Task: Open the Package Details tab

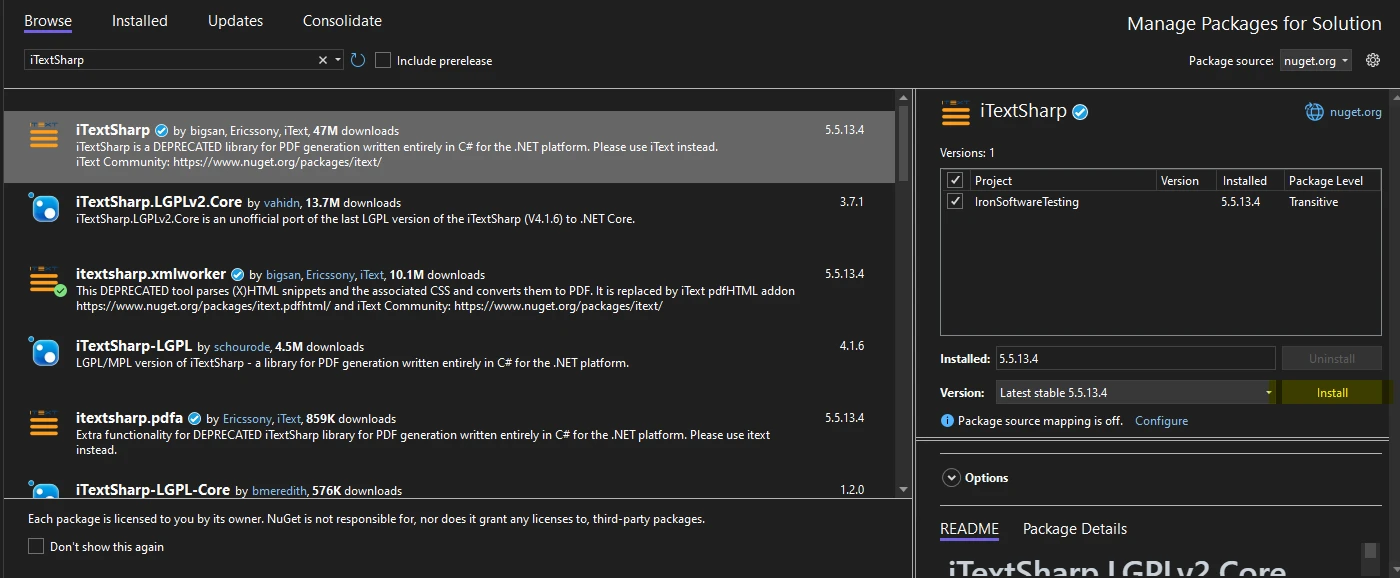Action: (1074, 529)
